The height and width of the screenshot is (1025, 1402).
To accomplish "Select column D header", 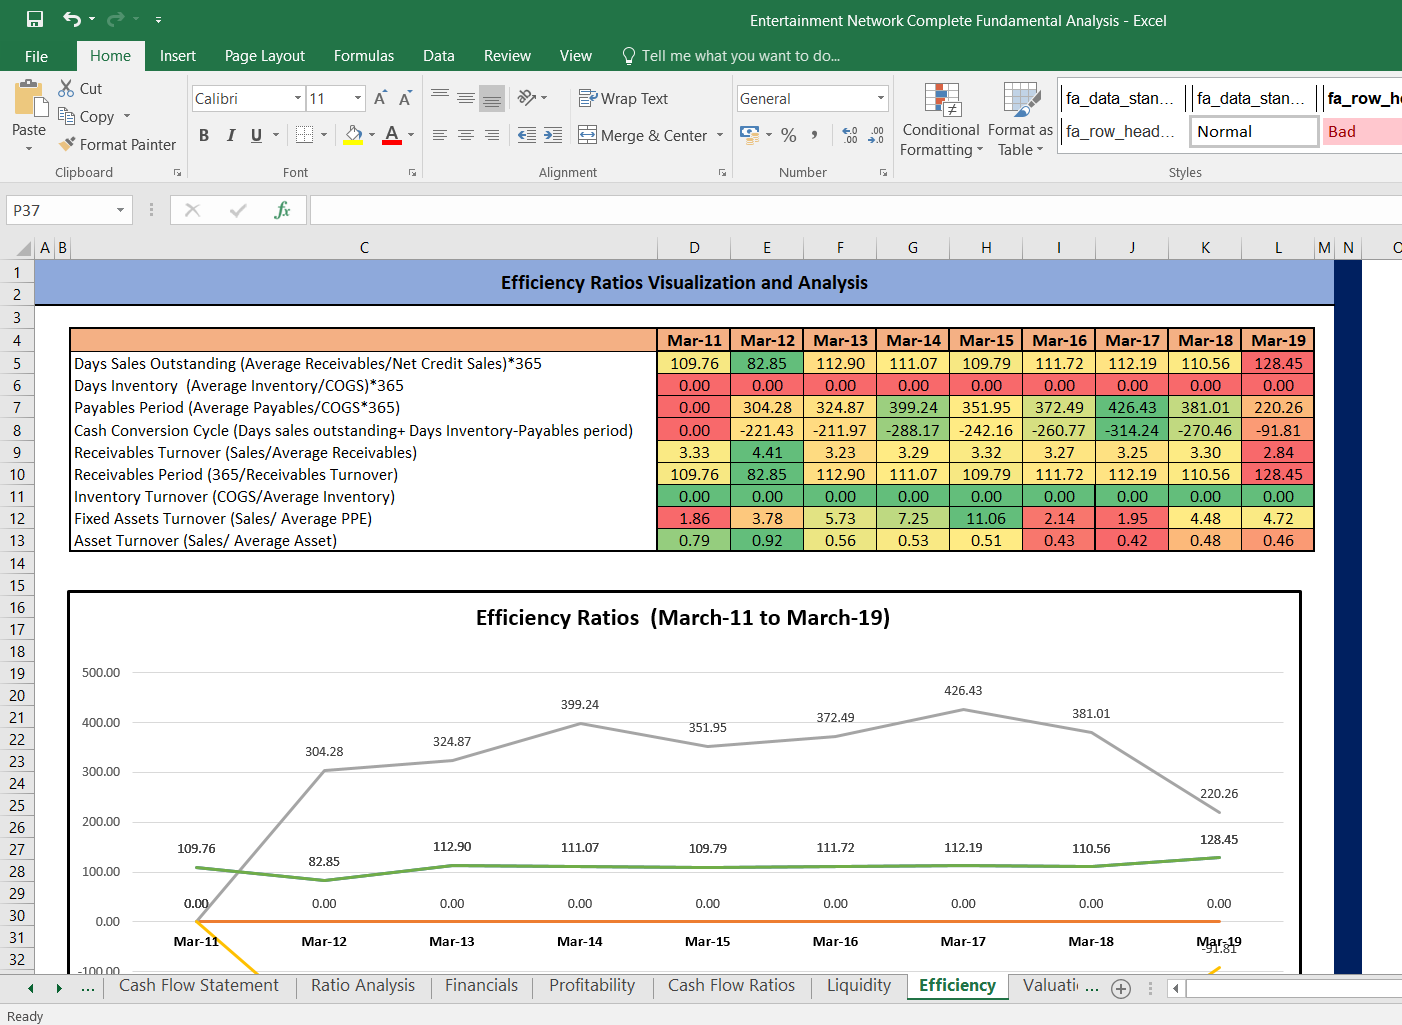I will click(694, 247).
